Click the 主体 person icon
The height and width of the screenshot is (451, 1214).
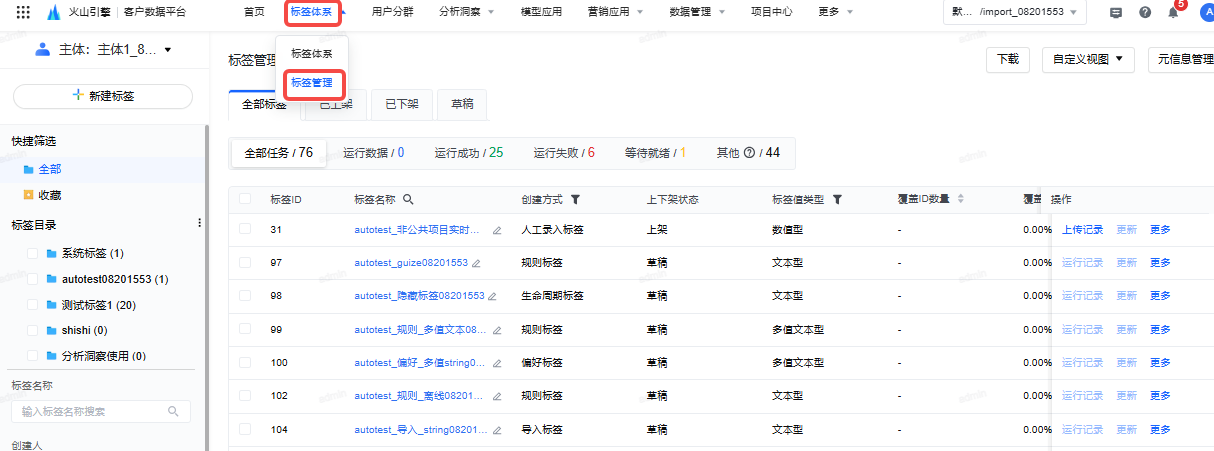point(42,49)
